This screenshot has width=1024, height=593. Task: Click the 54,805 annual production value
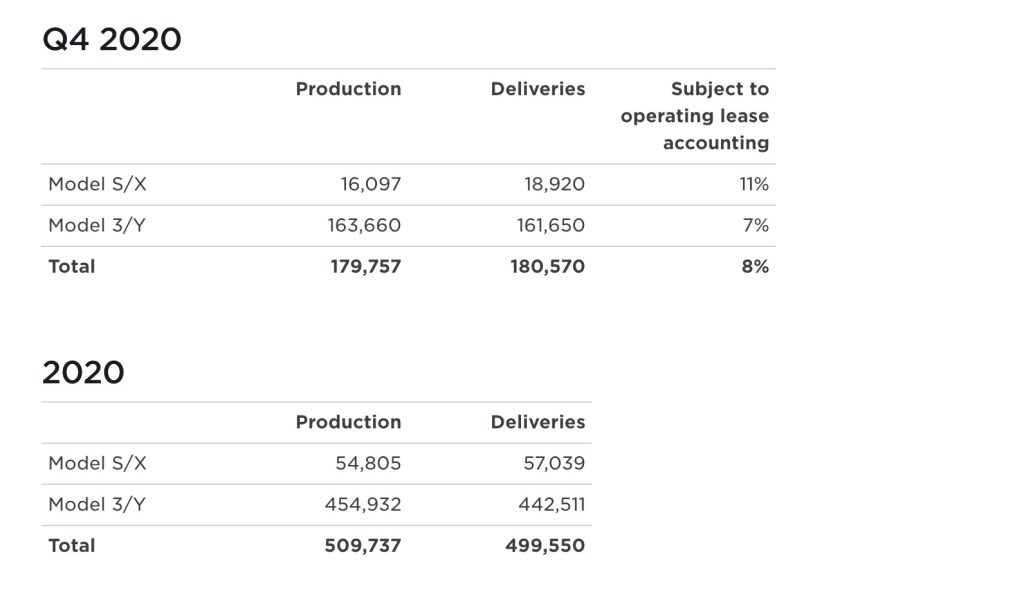(x=368, y=463)
